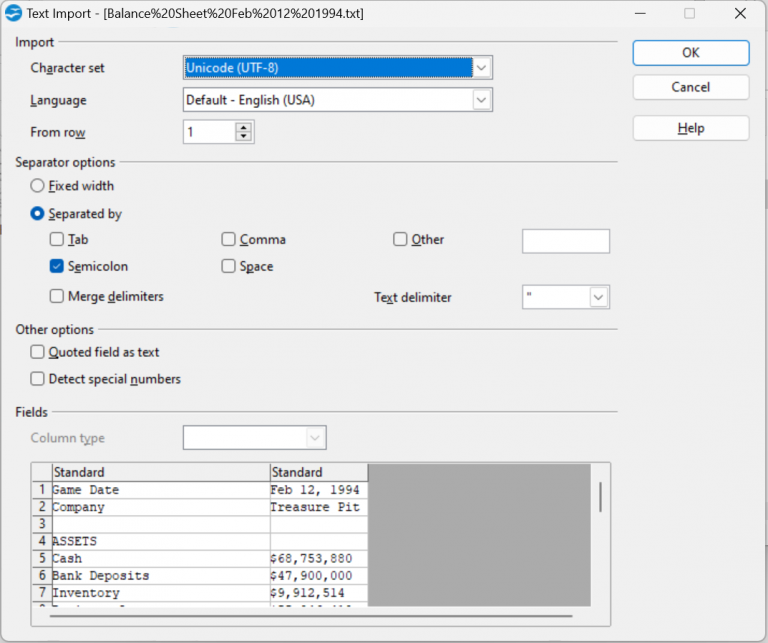Uncheck the Semicolon separator checkbox
768x643 pixels.
tap(57, 267)
